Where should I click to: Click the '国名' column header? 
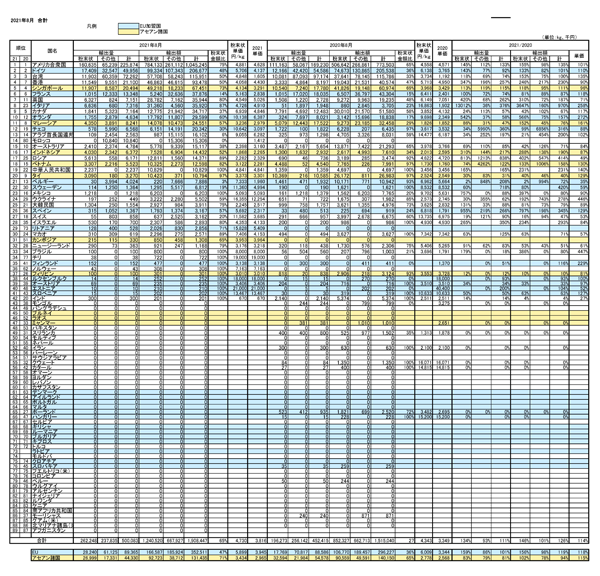52,51
